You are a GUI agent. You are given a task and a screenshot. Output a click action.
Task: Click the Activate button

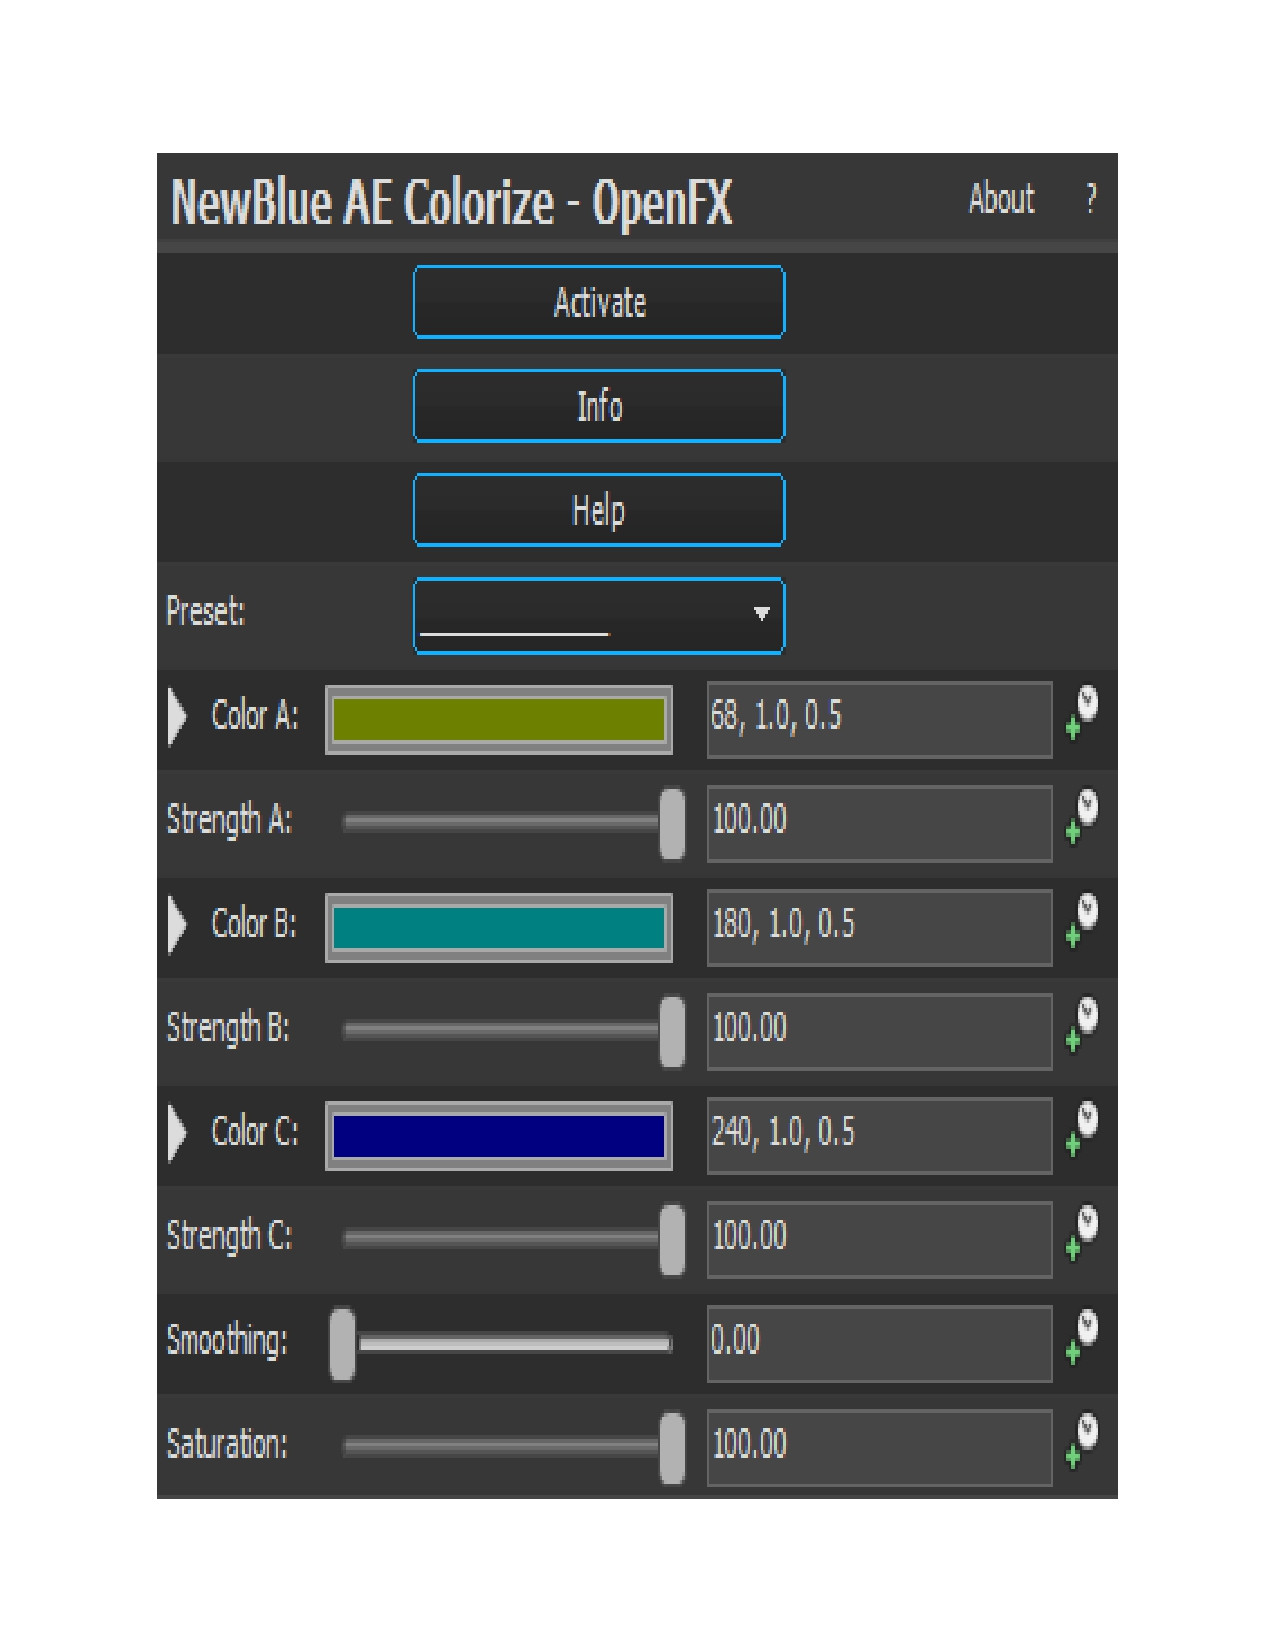[599, 302]
